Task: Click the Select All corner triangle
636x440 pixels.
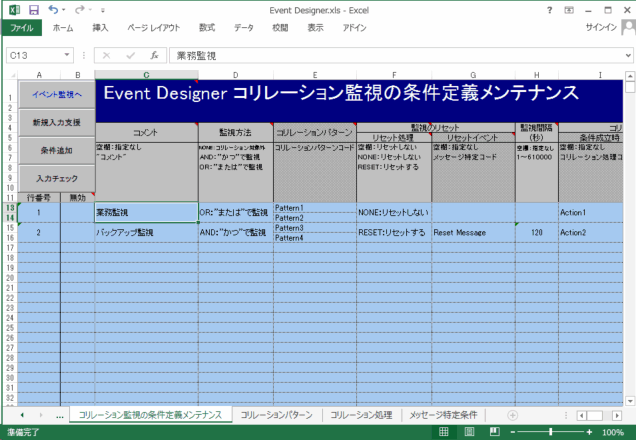Action: tap(12, 75)
